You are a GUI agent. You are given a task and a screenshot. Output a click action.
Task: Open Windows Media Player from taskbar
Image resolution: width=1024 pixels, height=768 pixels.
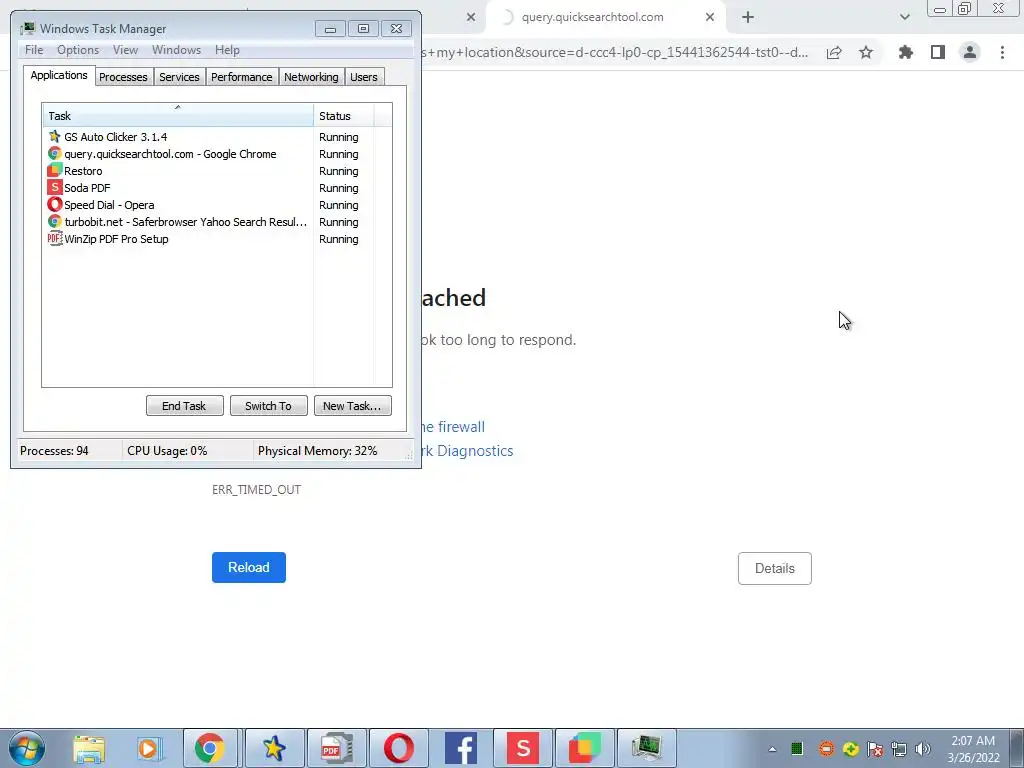pos(149,748)
